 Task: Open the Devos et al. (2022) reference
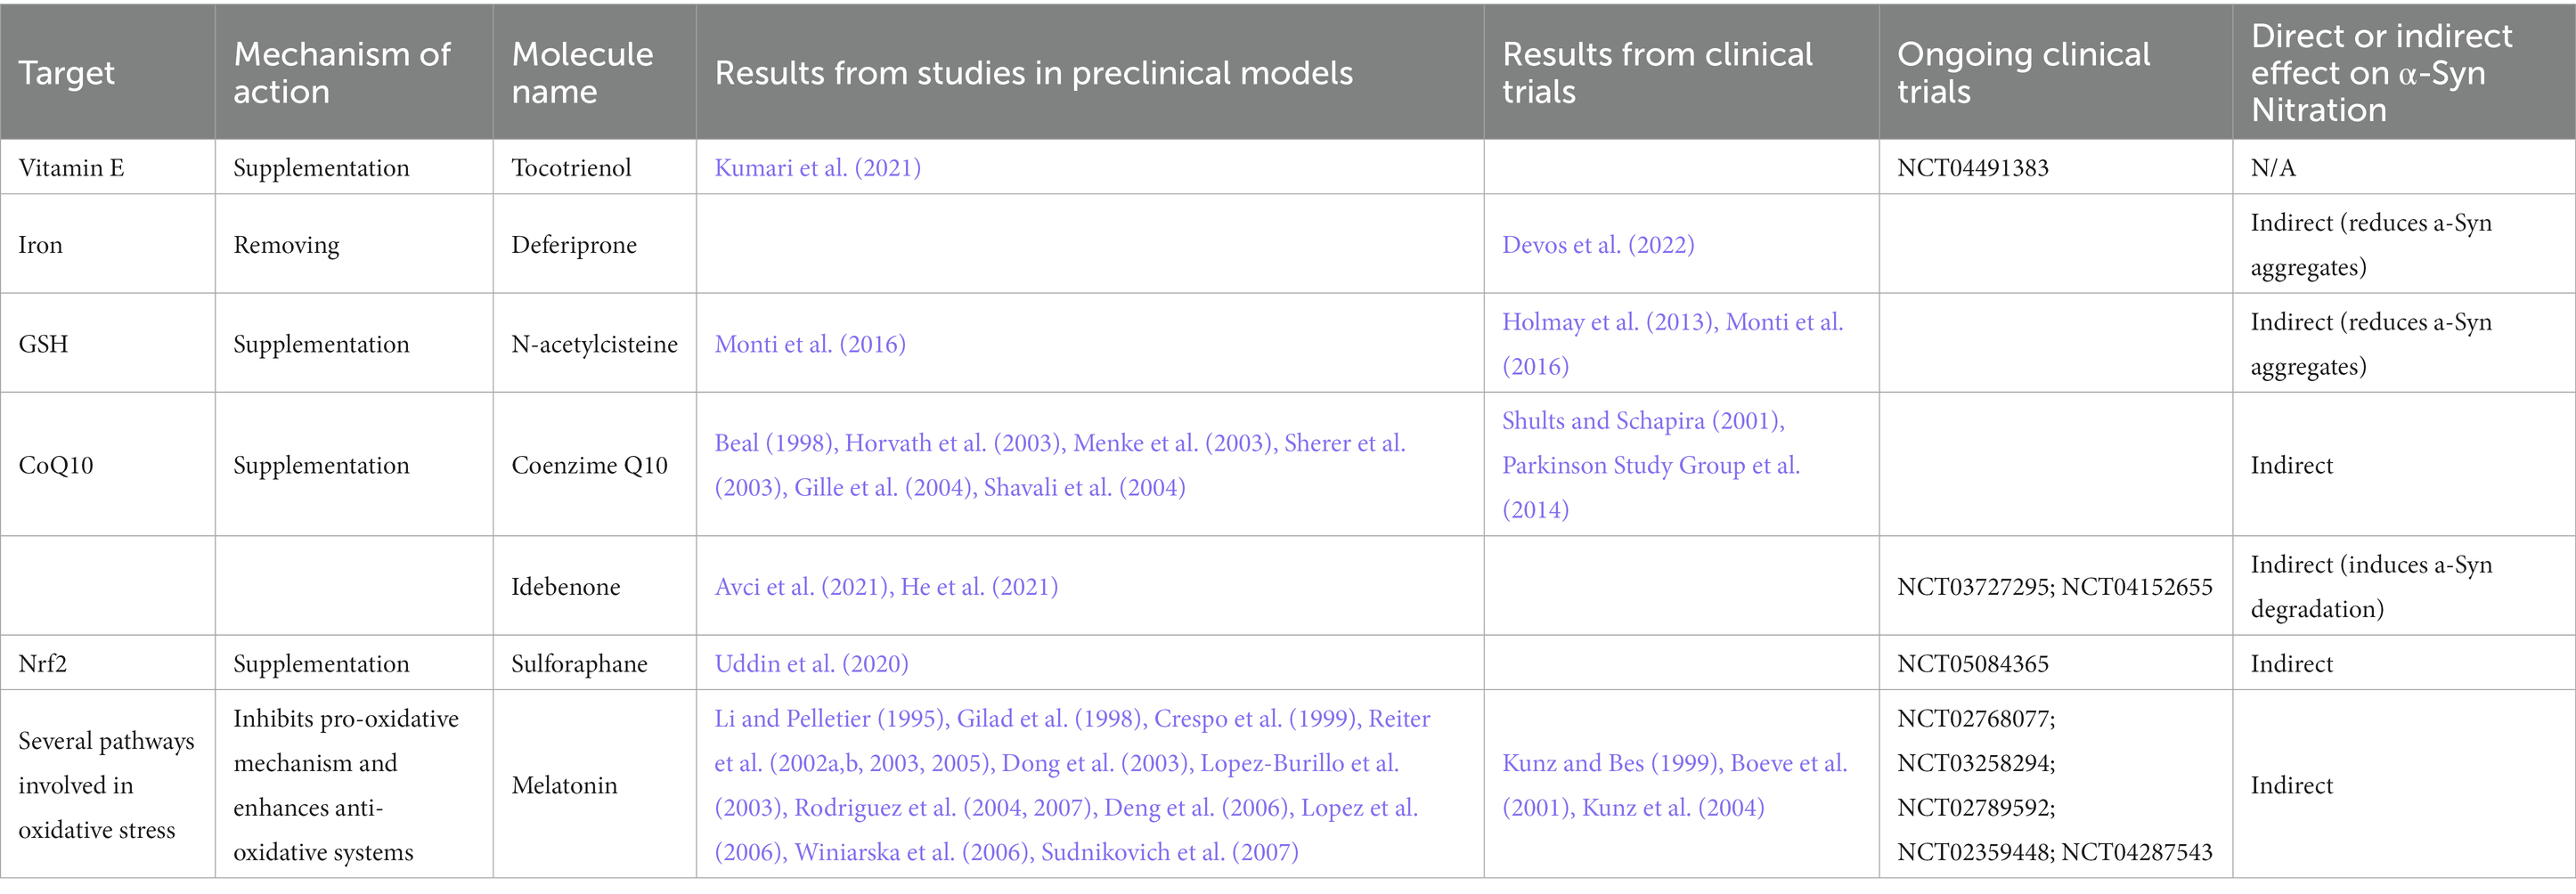[x=1597, y=245]
